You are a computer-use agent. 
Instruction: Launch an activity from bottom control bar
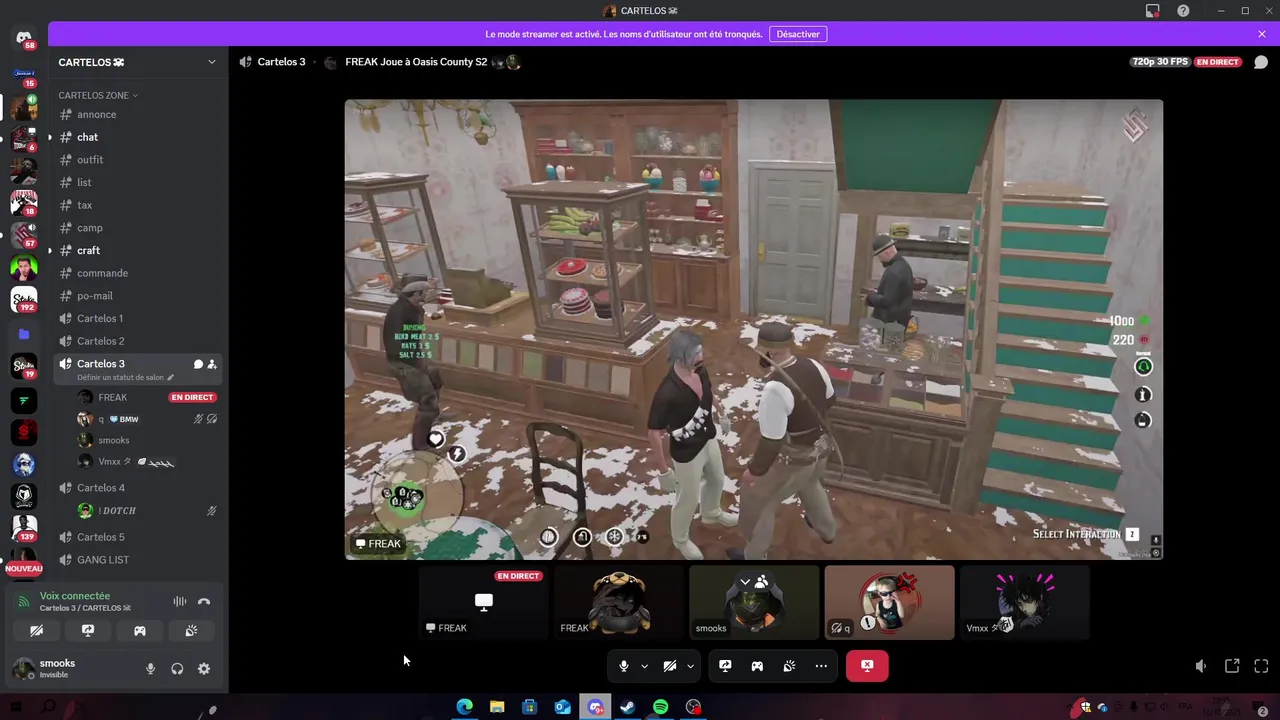757,666
